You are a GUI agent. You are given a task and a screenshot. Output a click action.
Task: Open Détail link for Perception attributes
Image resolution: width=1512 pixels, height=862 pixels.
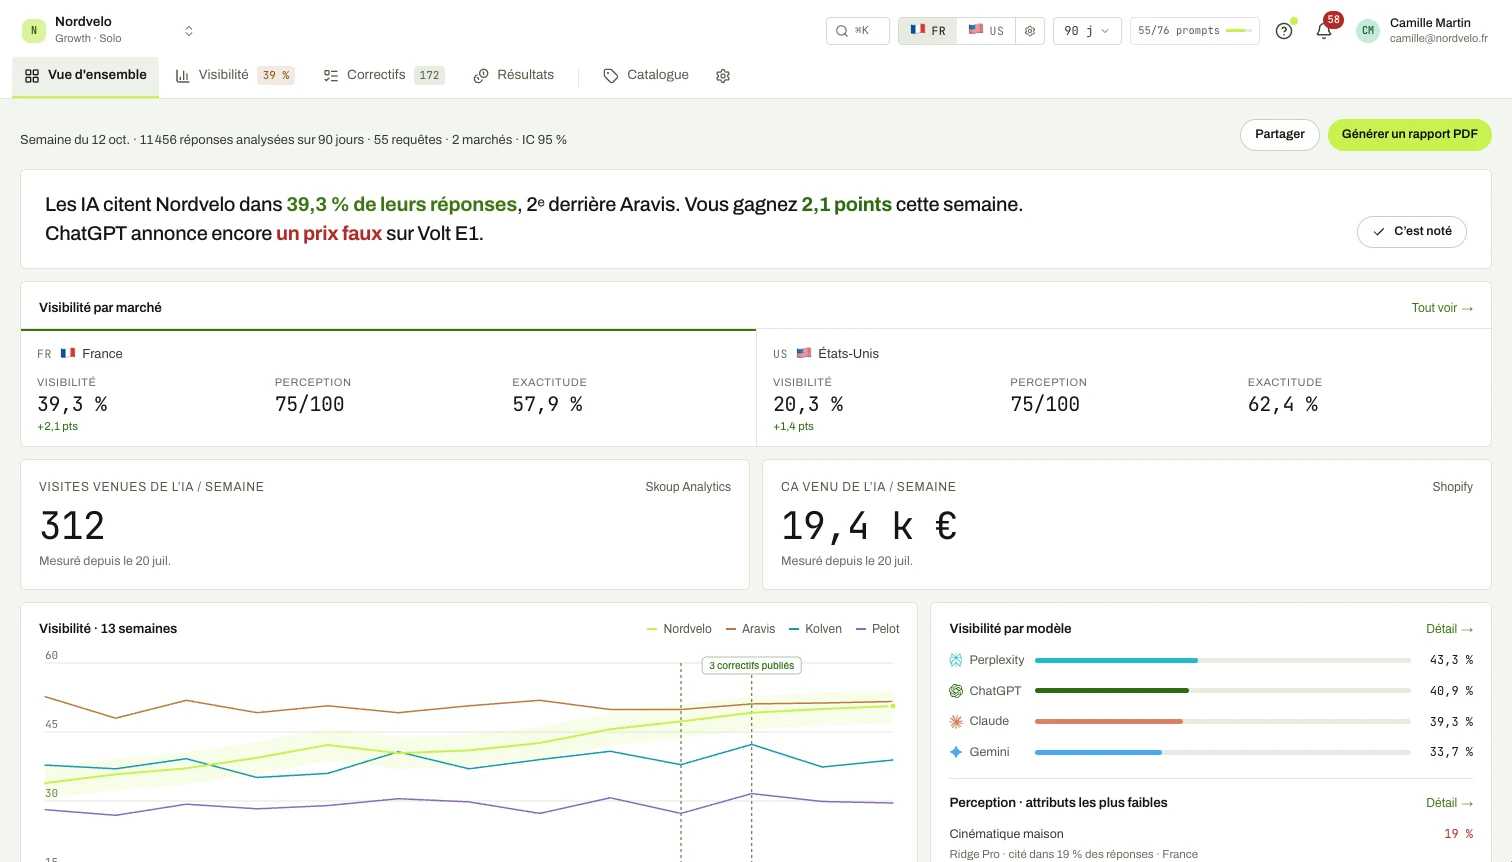[1449, 803]
